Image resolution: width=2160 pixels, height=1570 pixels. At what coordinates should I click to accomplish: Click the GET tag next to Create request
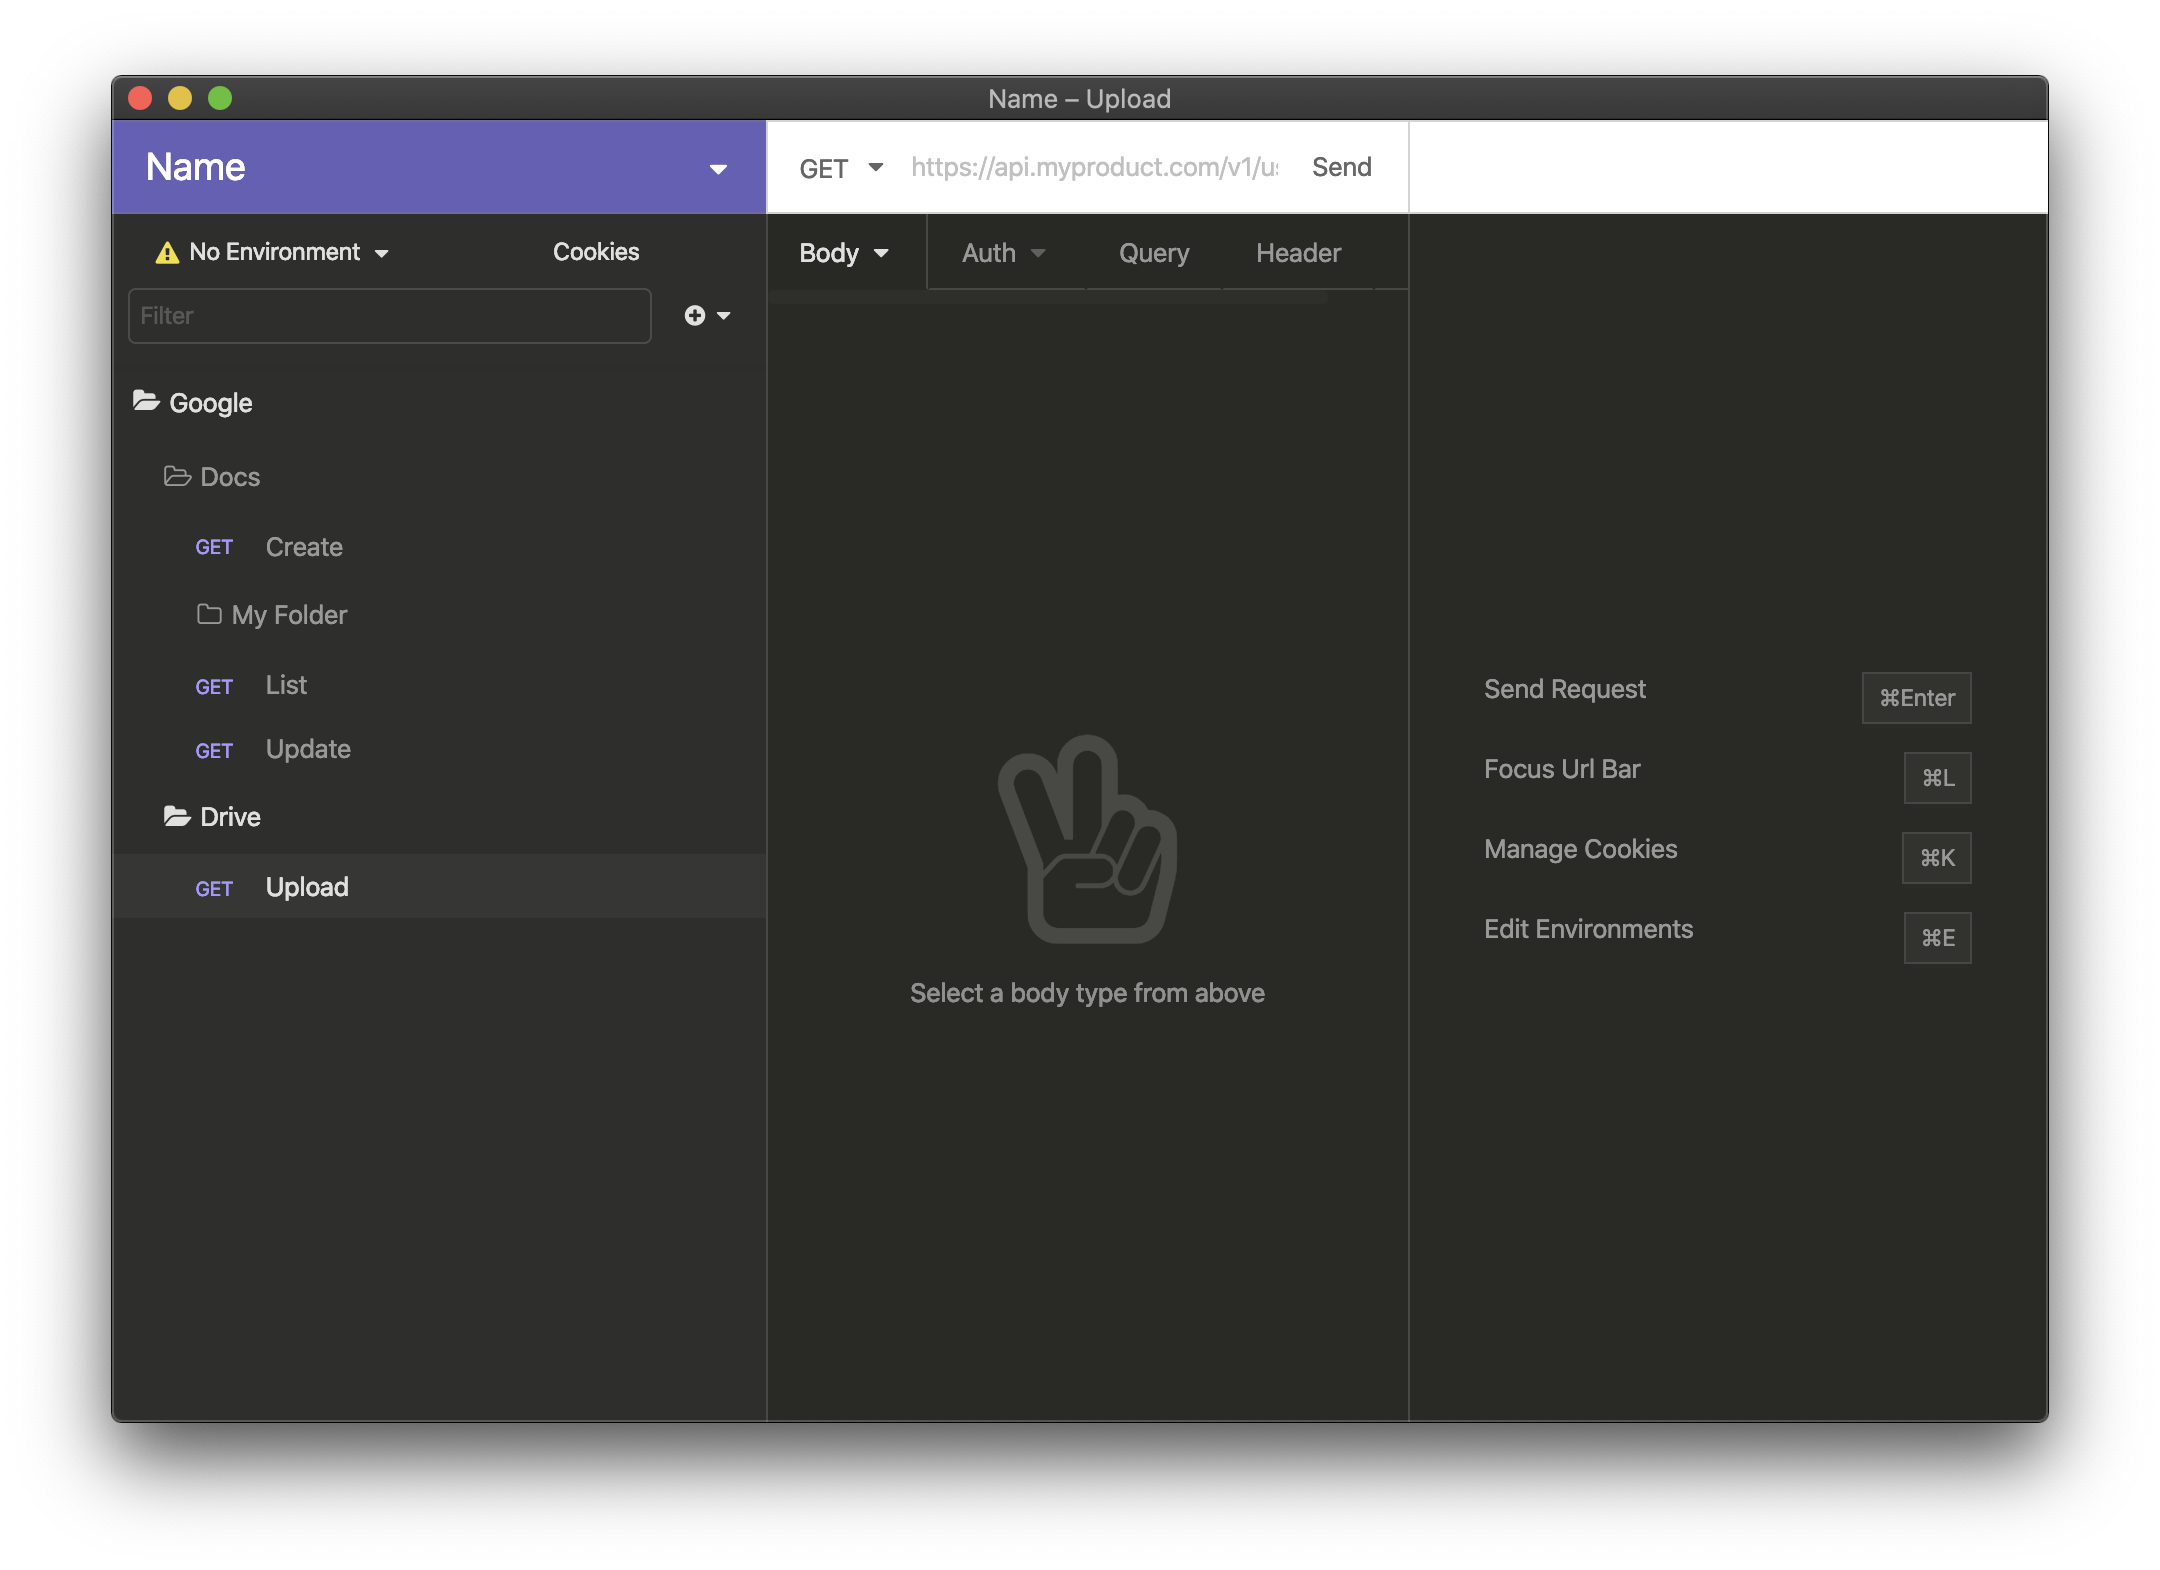coord(214,547)
